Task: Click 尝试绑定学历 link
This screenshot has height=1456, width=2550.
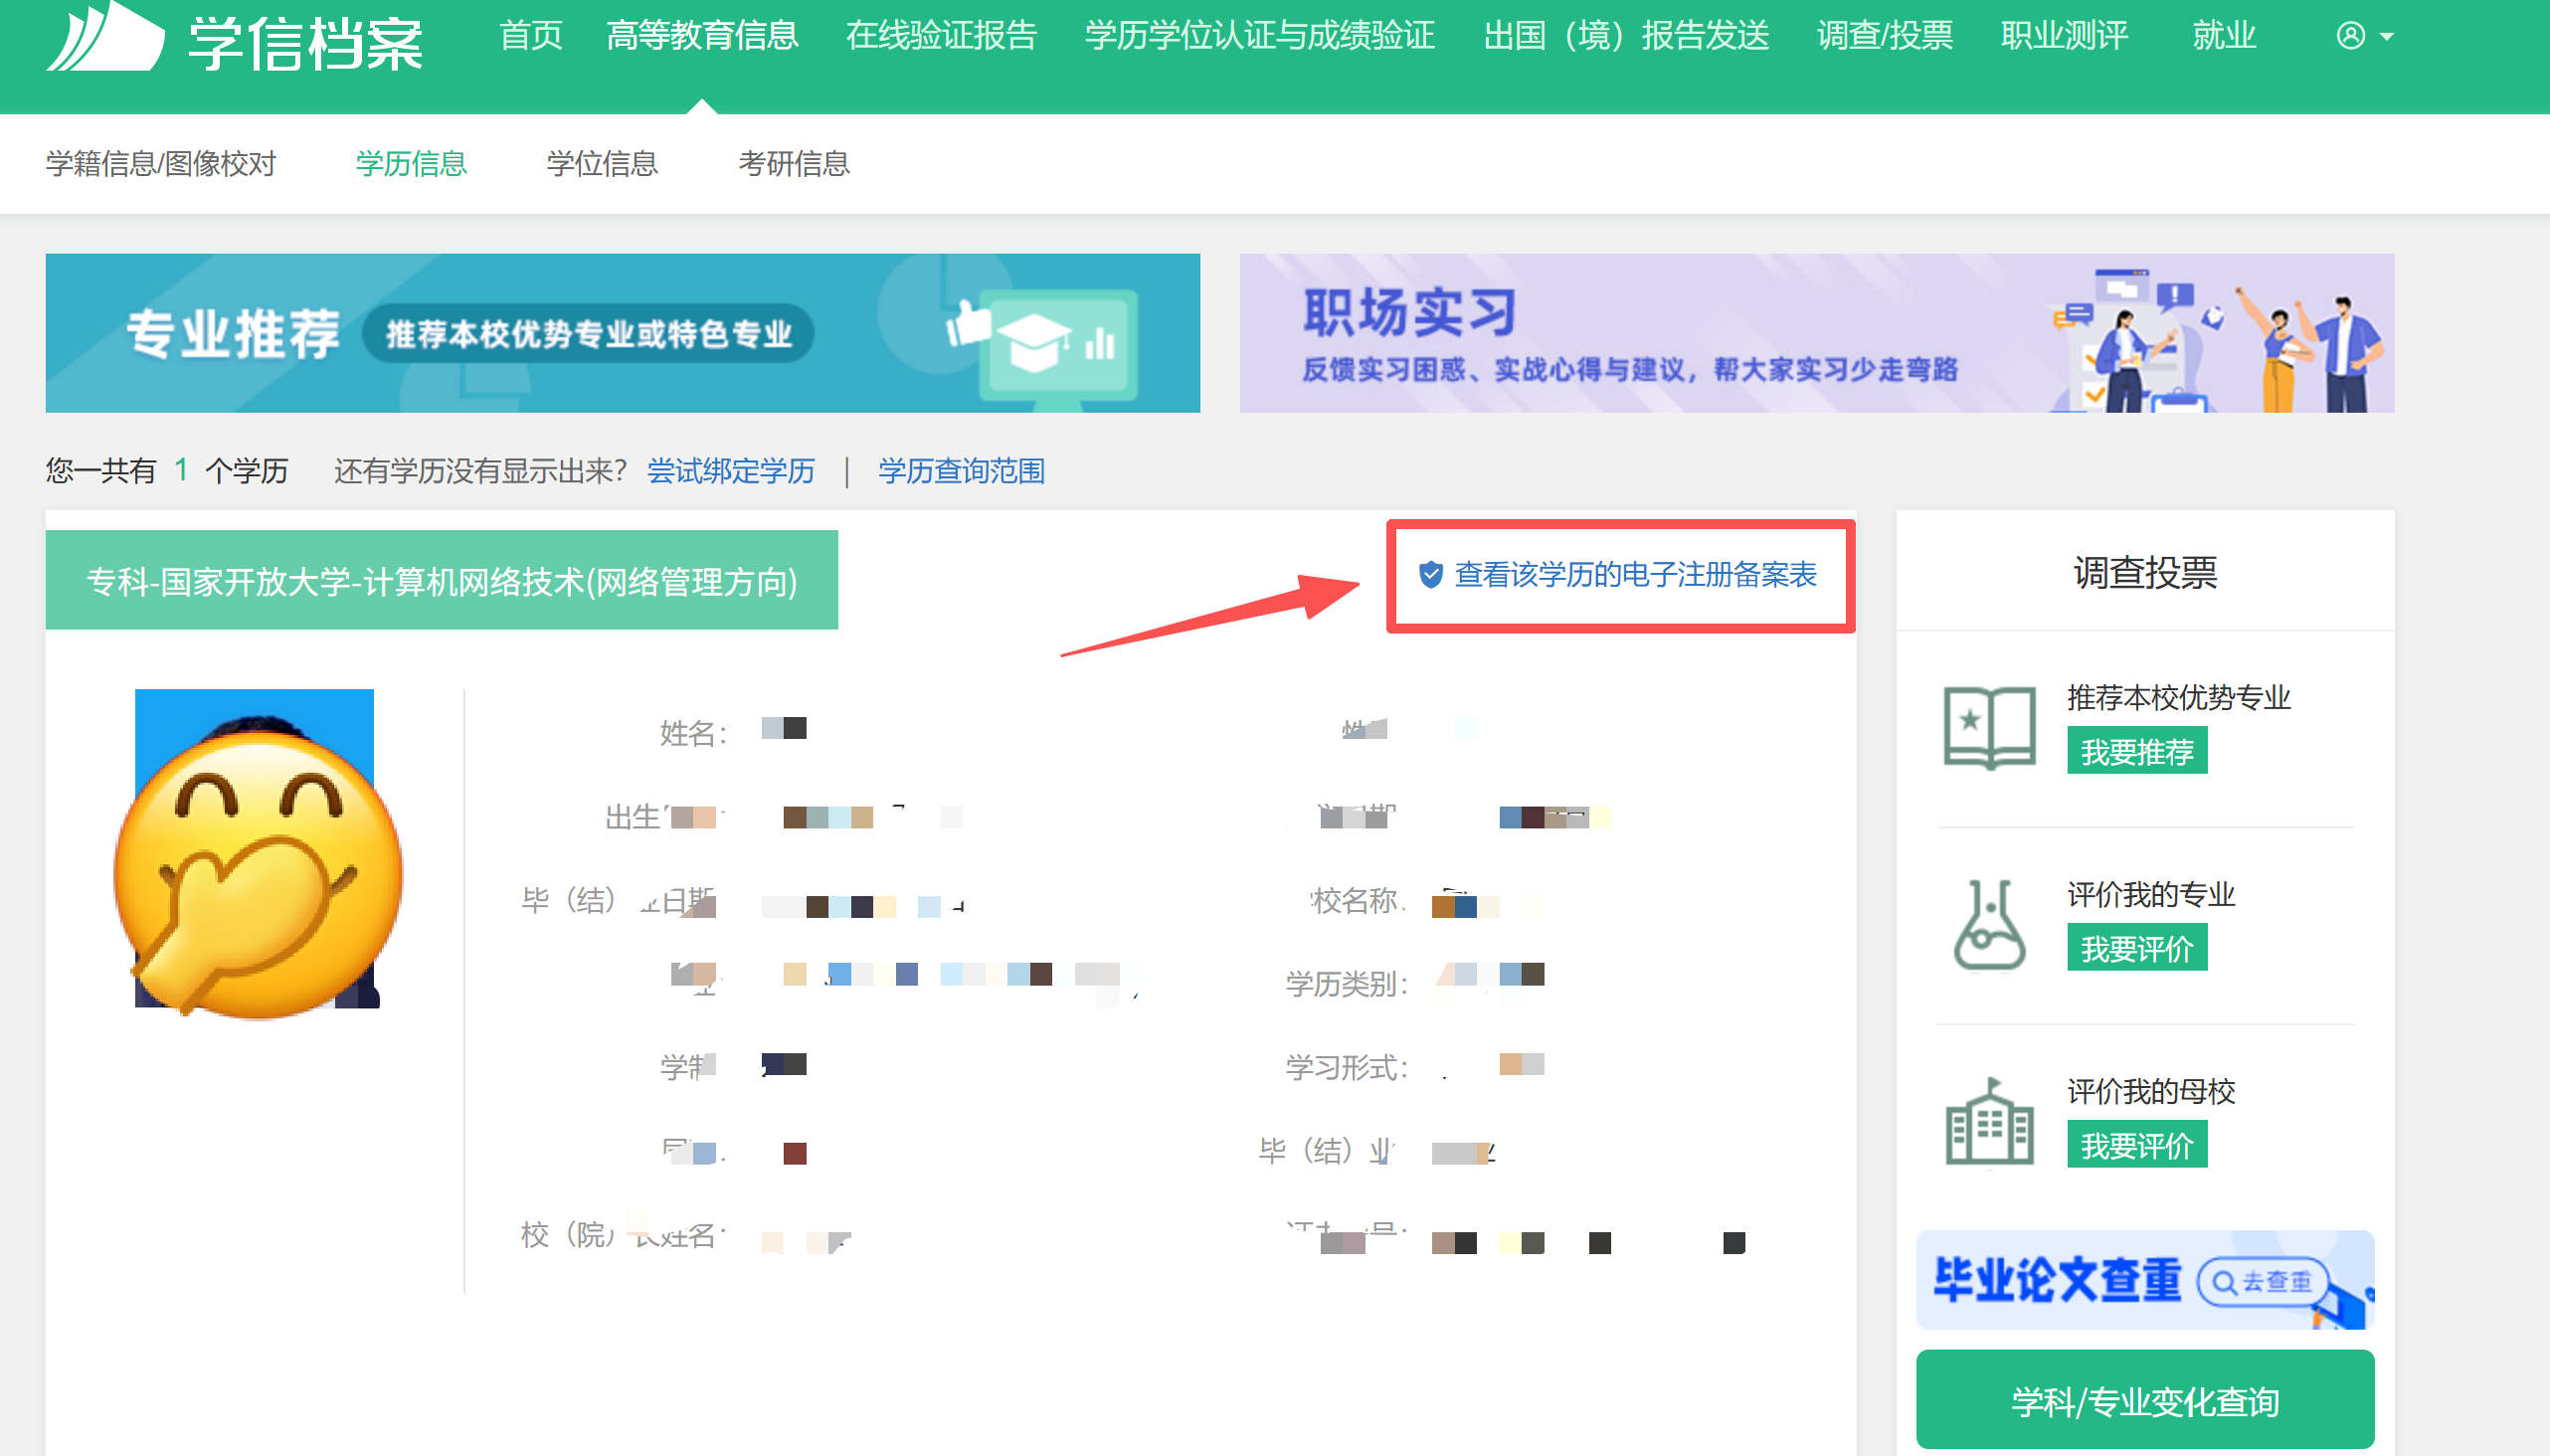Action: [730, 471]
